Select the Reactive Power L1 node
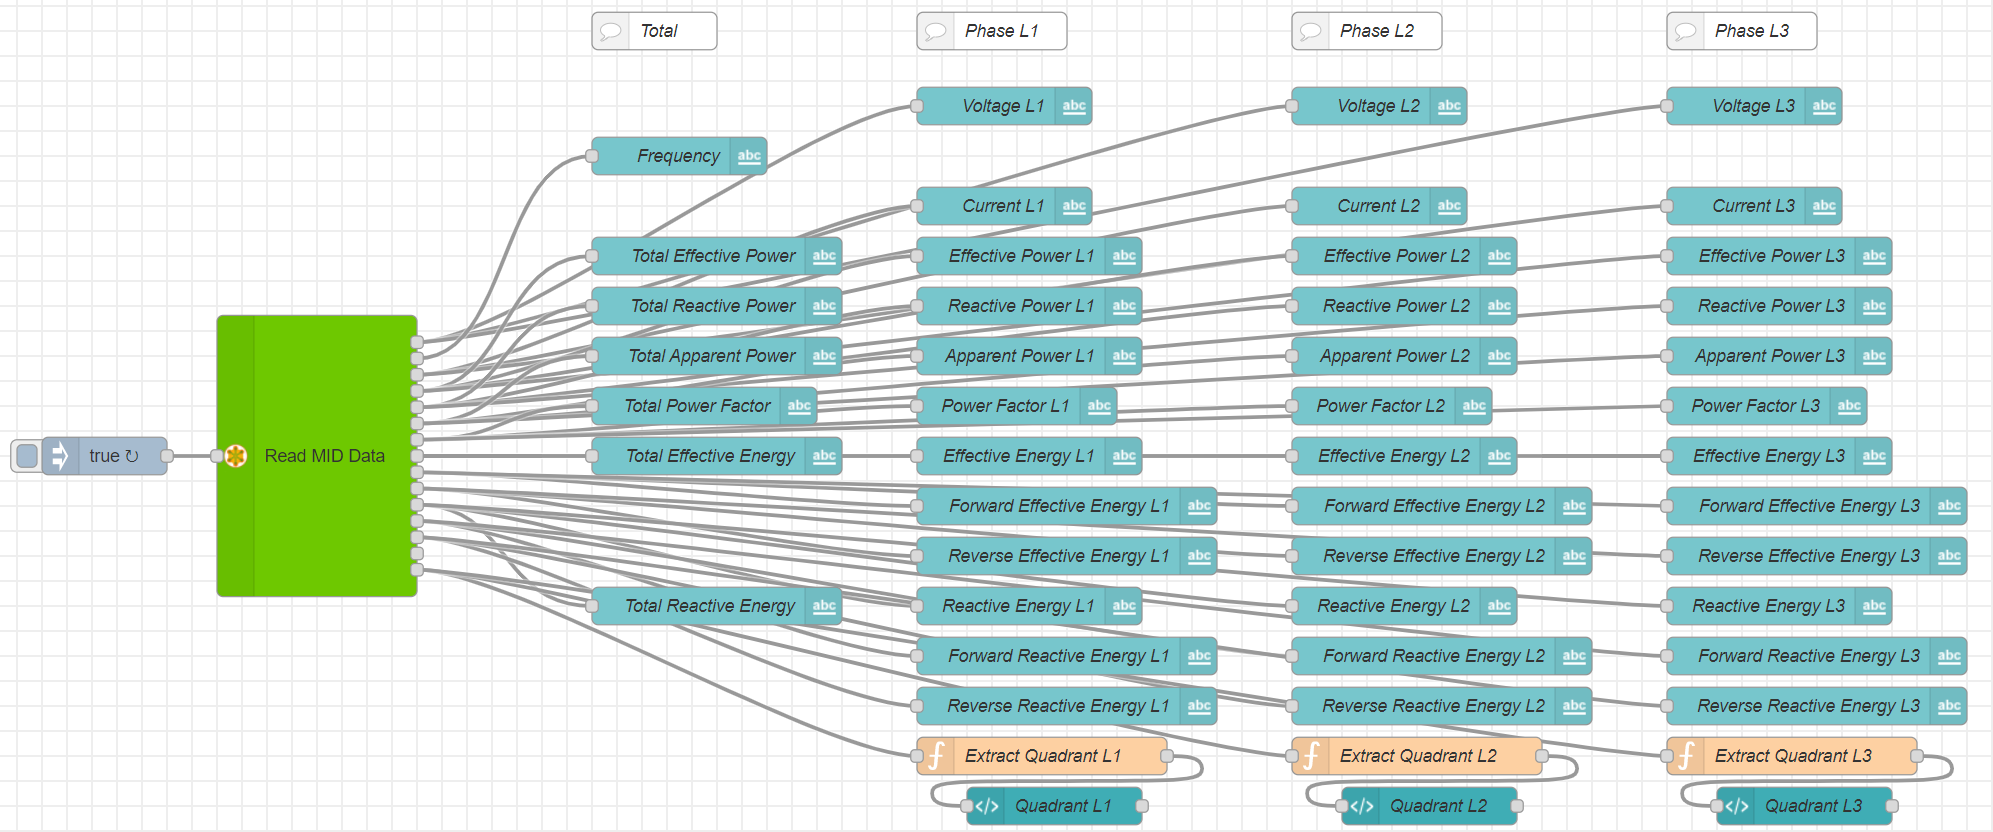 [x=1029, y=306]
